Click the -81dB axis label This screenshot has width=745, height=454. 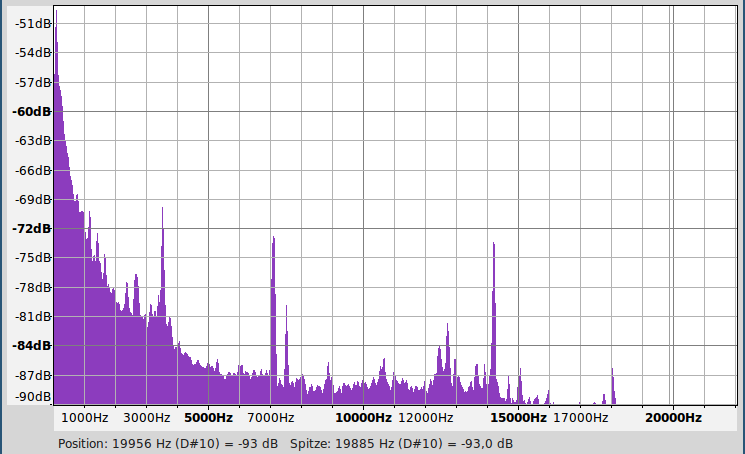click(33, 316)
